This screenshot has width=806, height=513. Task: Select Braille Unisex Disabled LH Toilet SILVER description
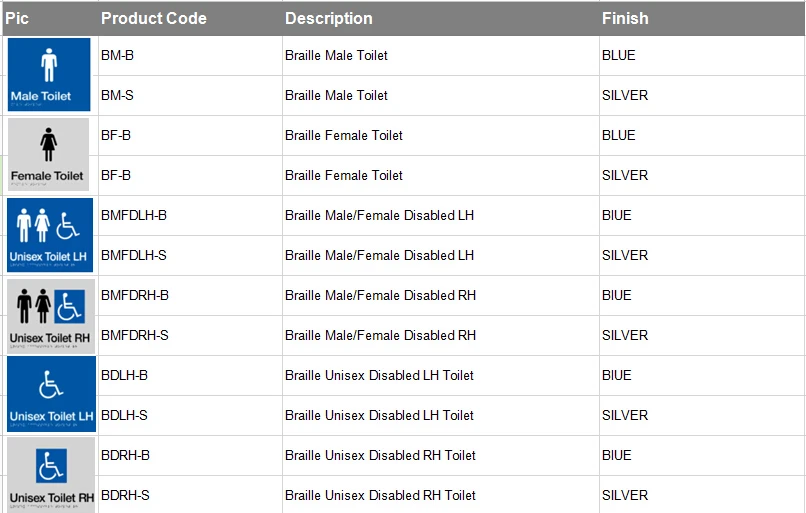coord(379,415)
